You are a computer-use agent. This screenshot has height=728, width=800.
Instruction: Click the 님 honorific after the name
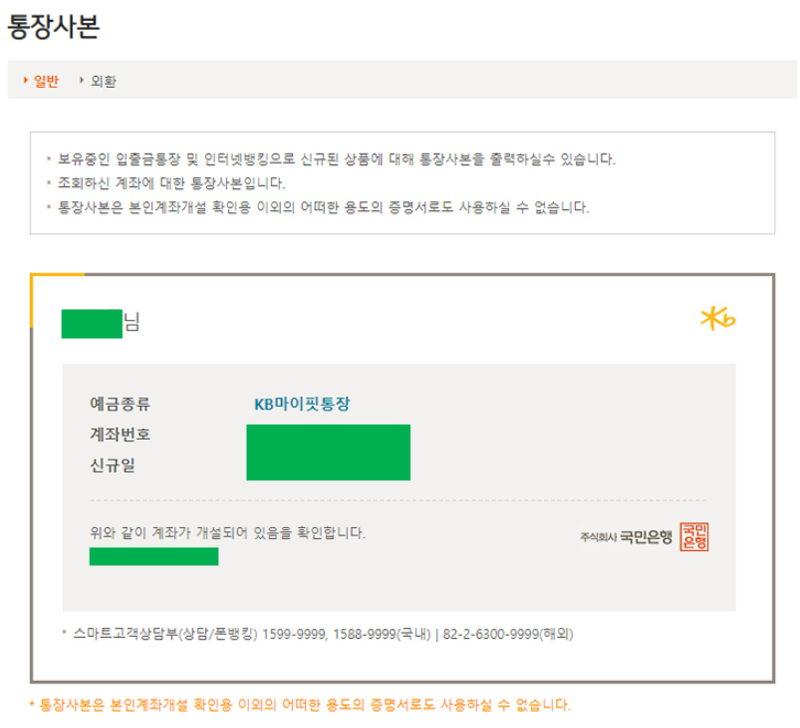pyautogui.click(x=131, y=322)
